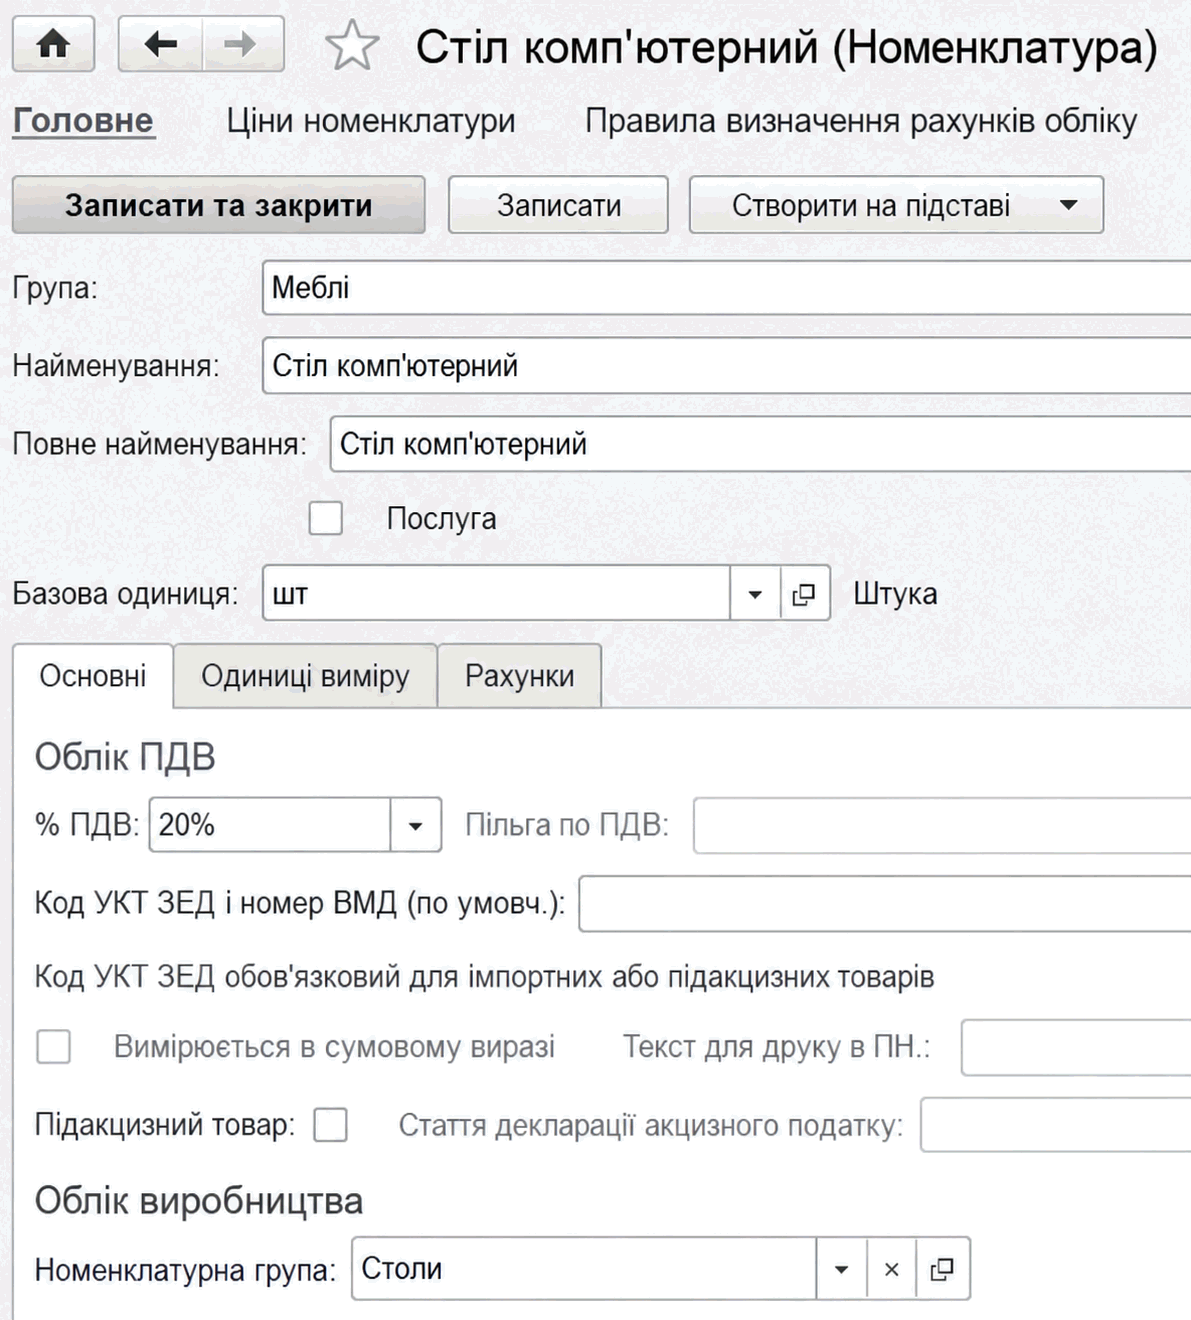Click the Стіл комп'ютерний (Номенклатура) title
The image size is (1191, 1320).
click(x=787, y=47)
